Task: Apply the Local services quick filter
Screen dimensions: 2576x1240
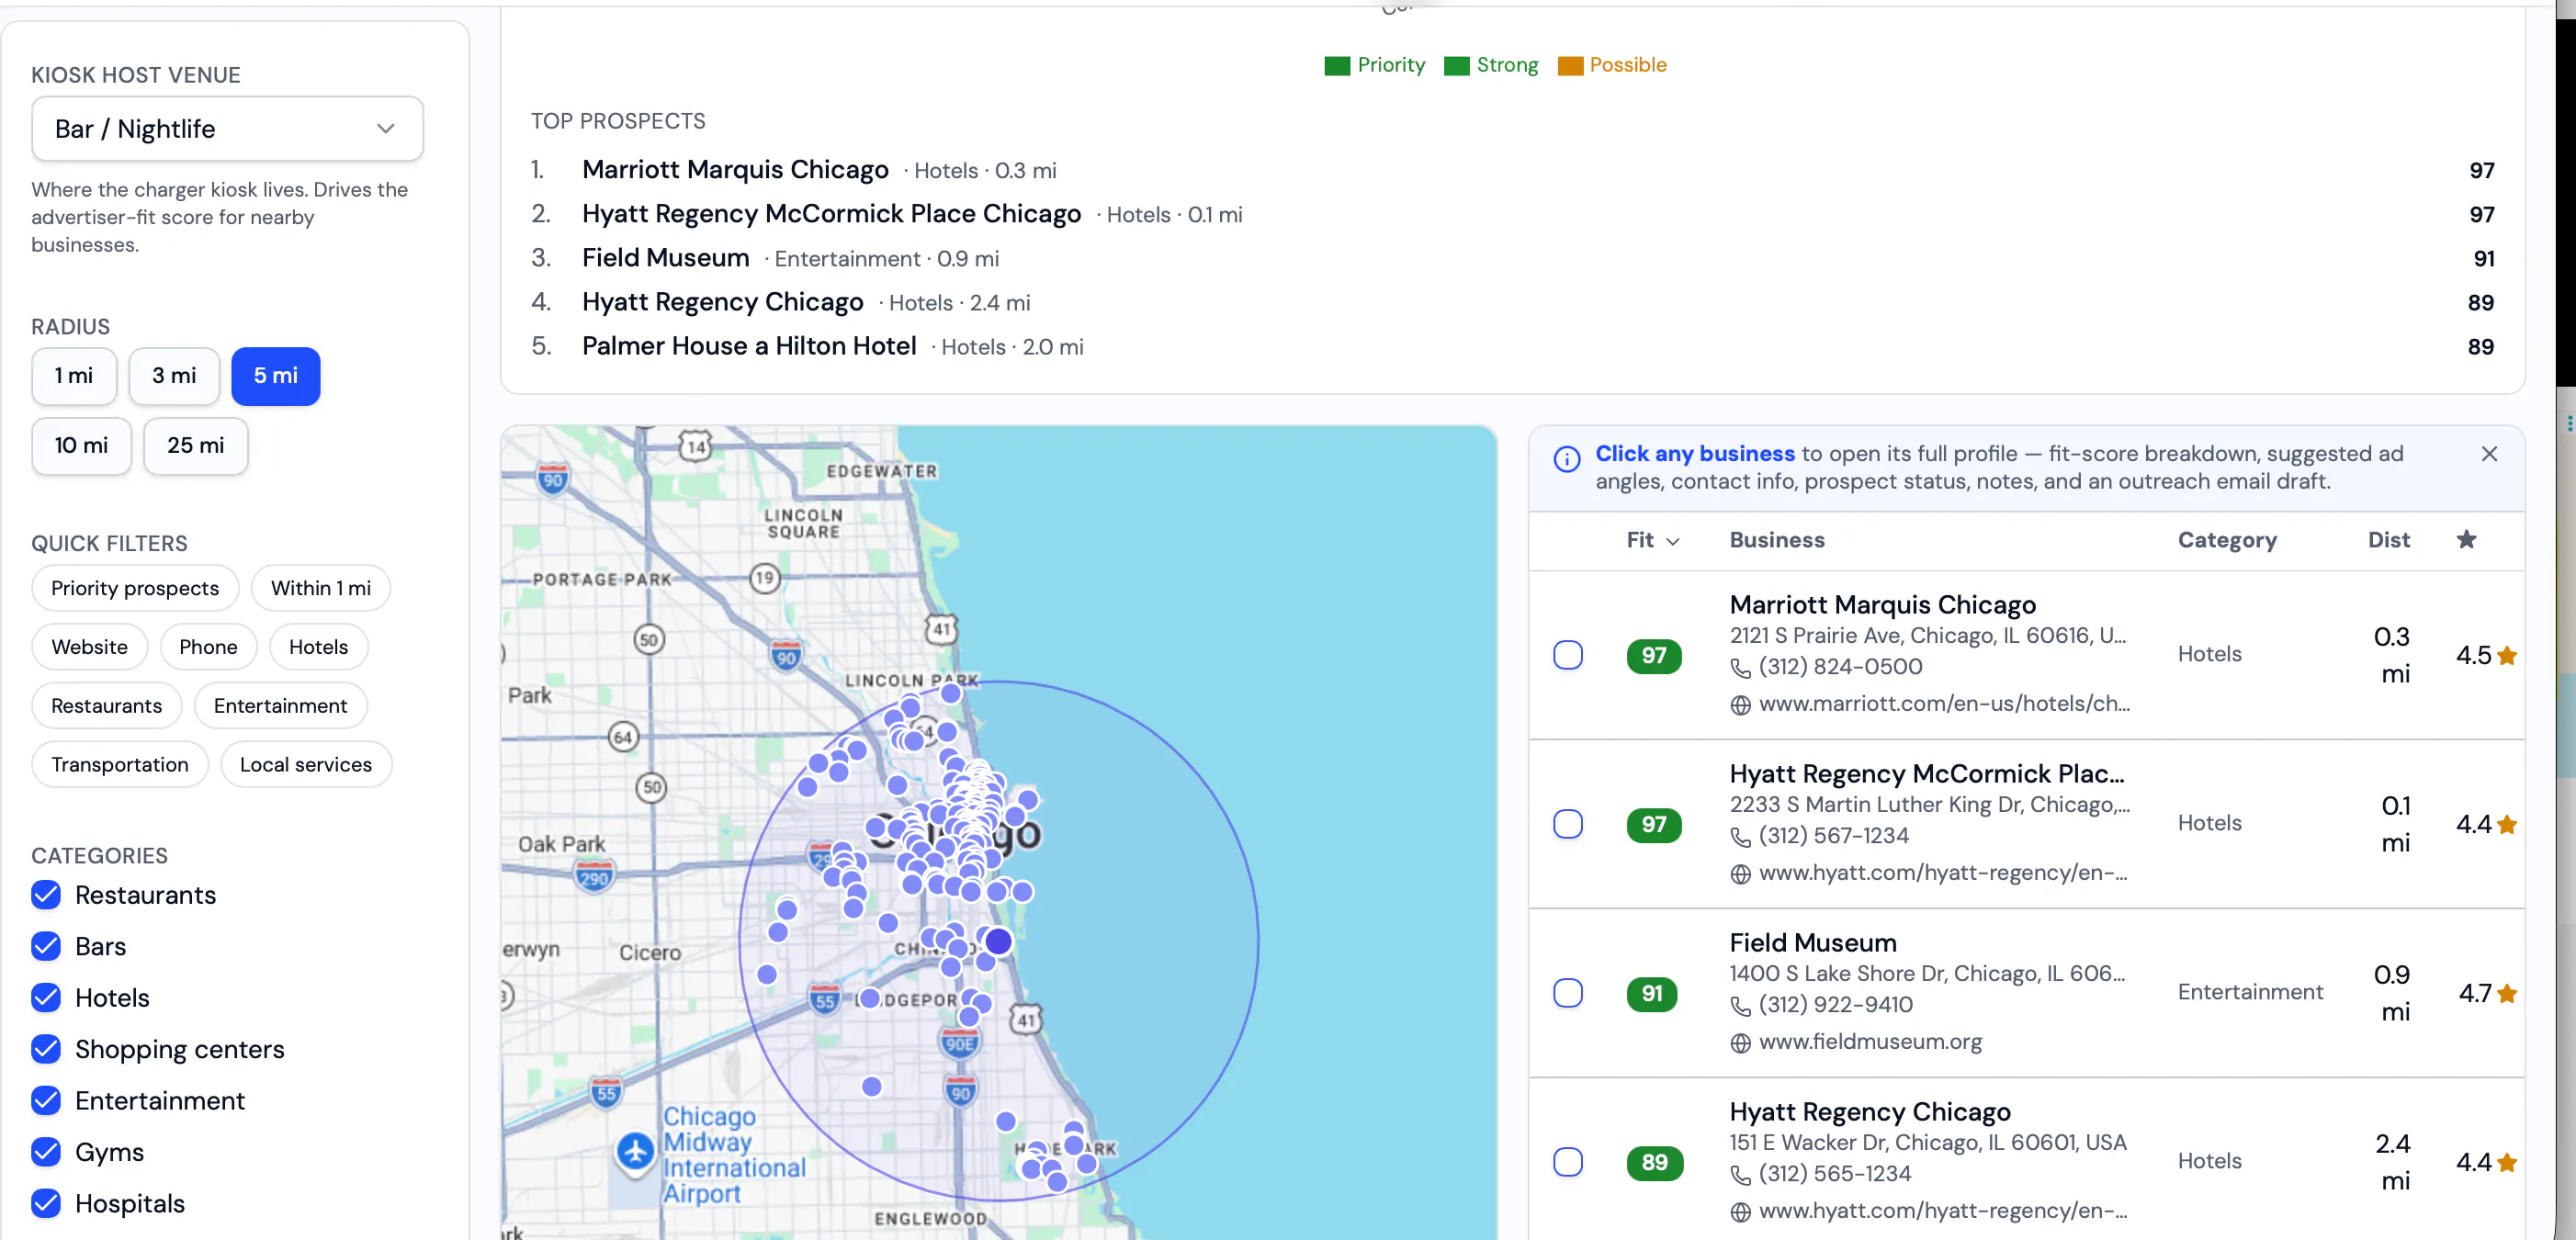Action: point(306,765)
